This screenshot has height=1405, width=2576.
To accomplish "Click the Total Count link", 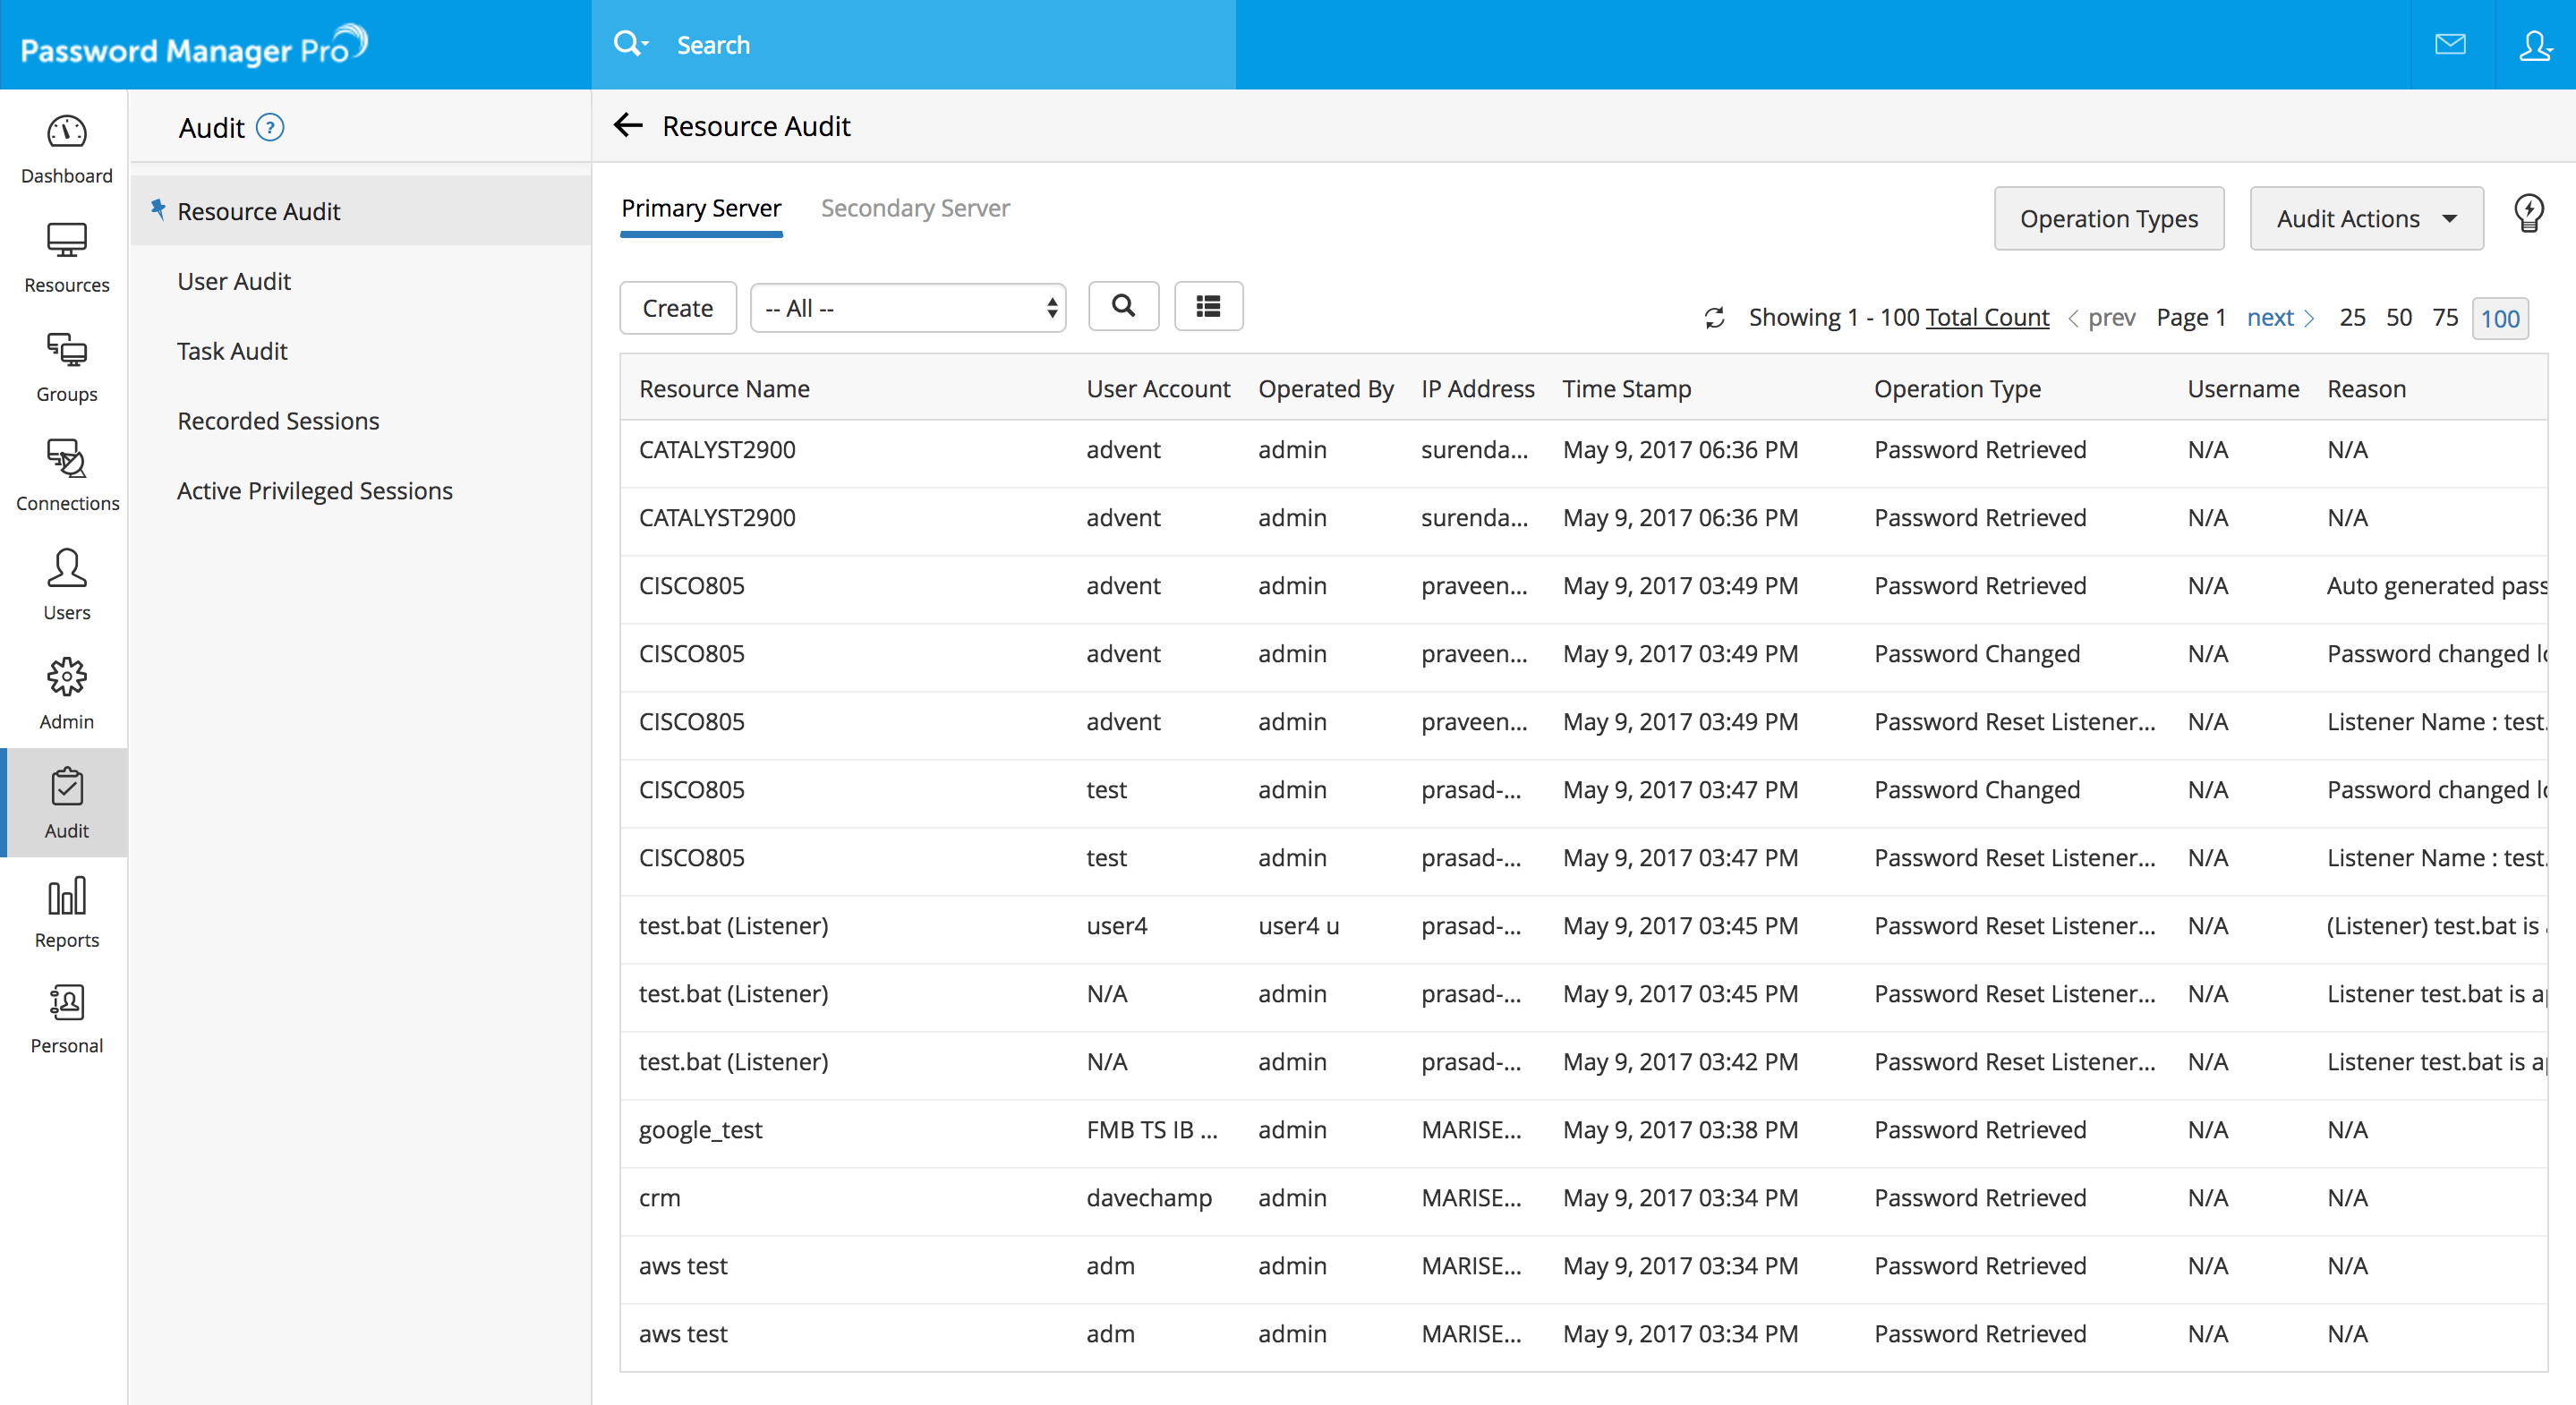I will click(1986, 318).
